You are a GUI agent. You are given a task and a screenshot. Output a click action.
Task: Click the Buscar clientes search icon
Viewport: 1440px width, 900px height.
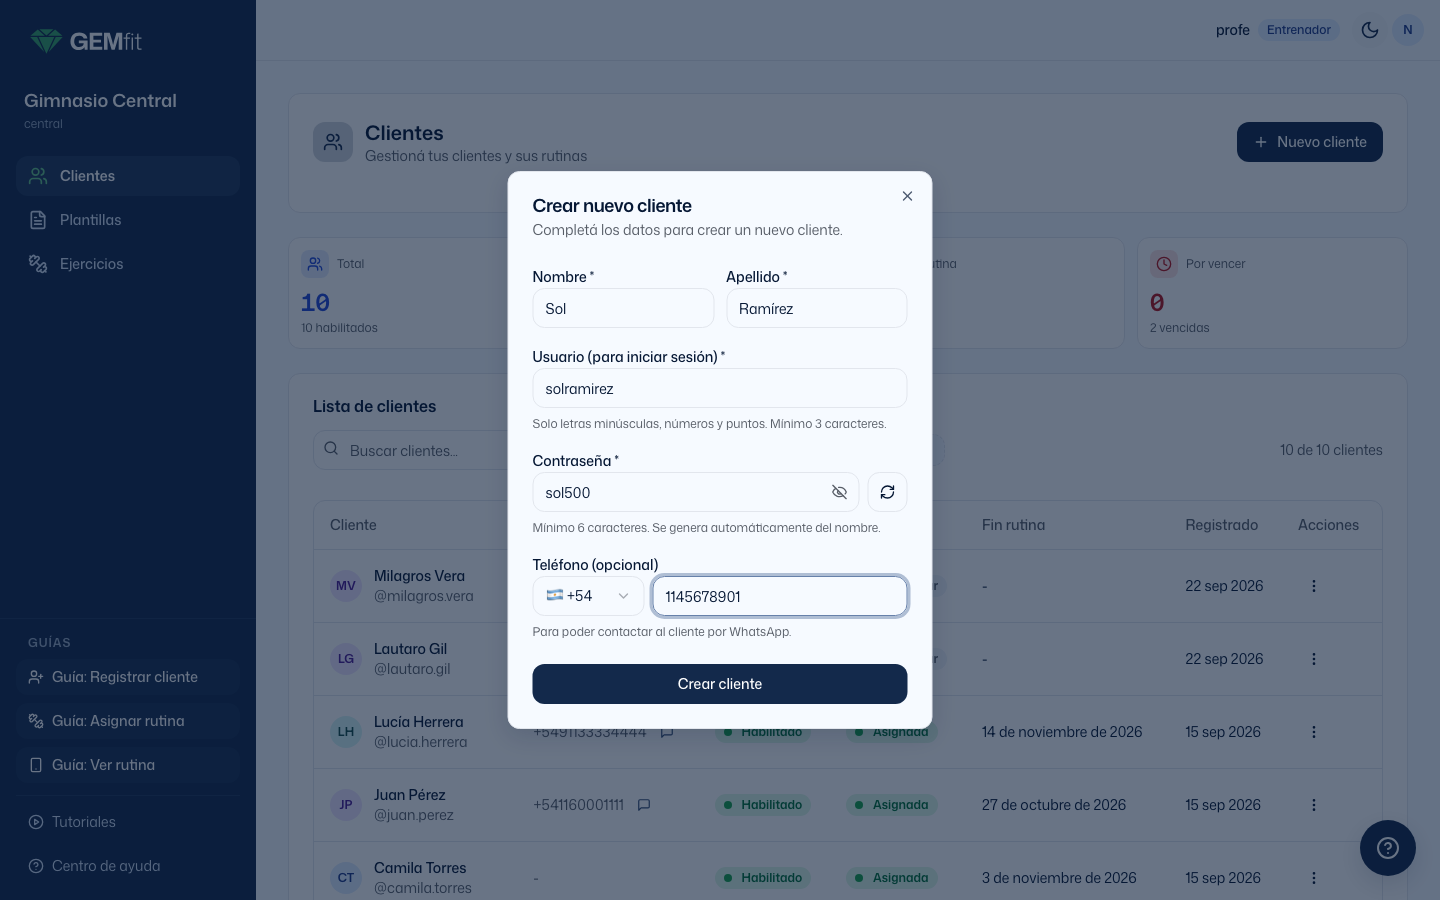331,450
